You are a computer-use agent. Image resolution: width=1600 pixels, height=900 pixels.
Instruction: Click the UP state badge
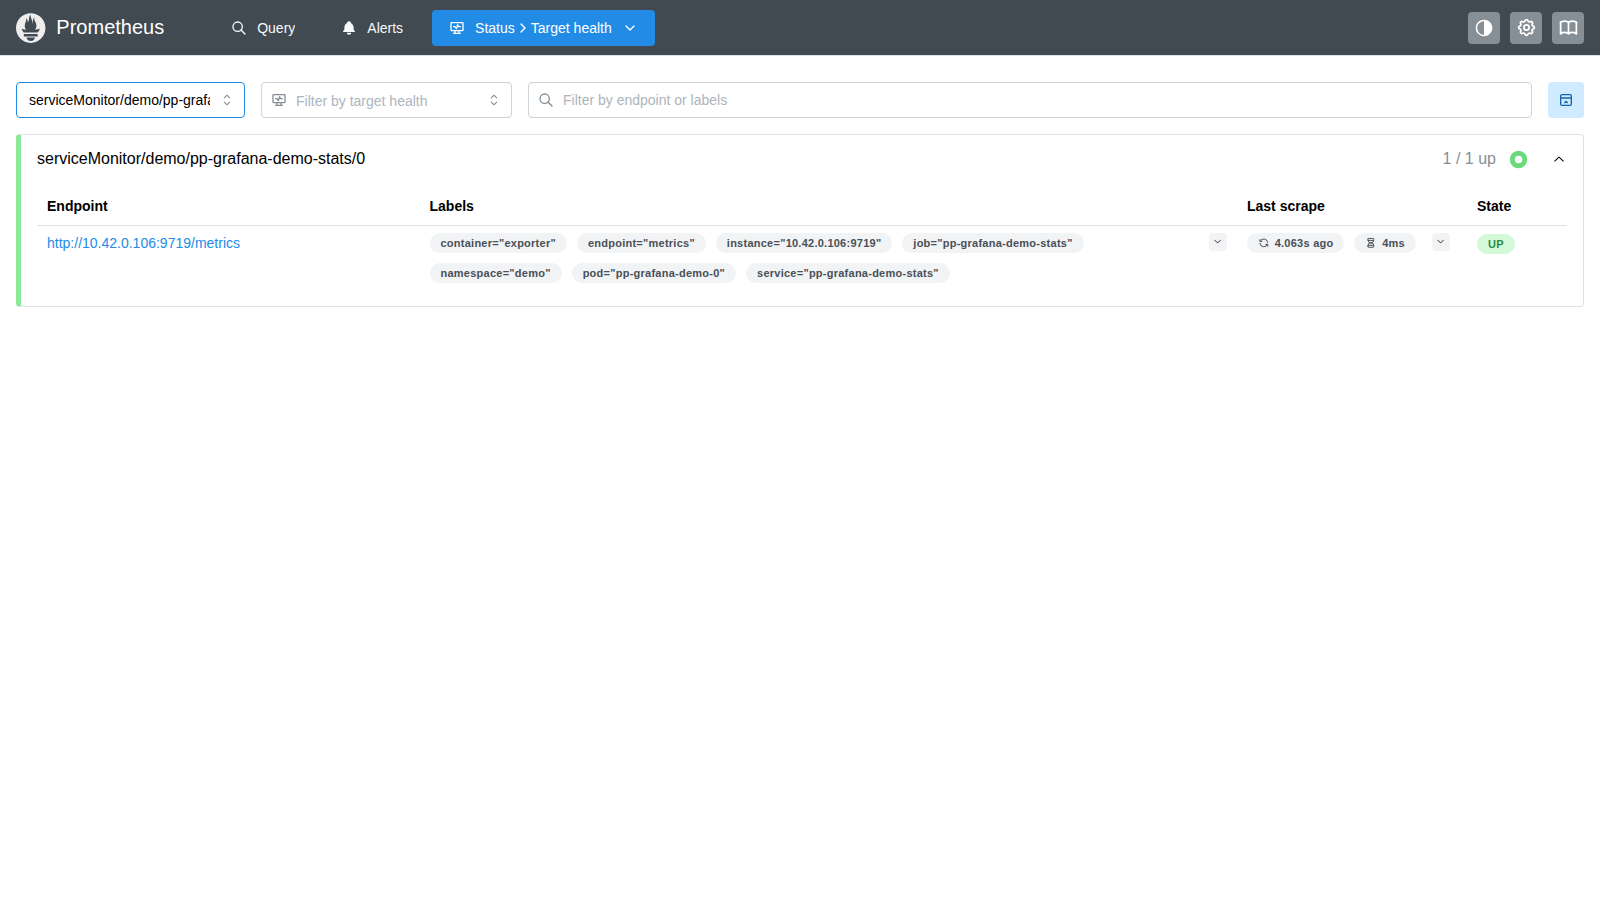click(x=1496, y=244)
